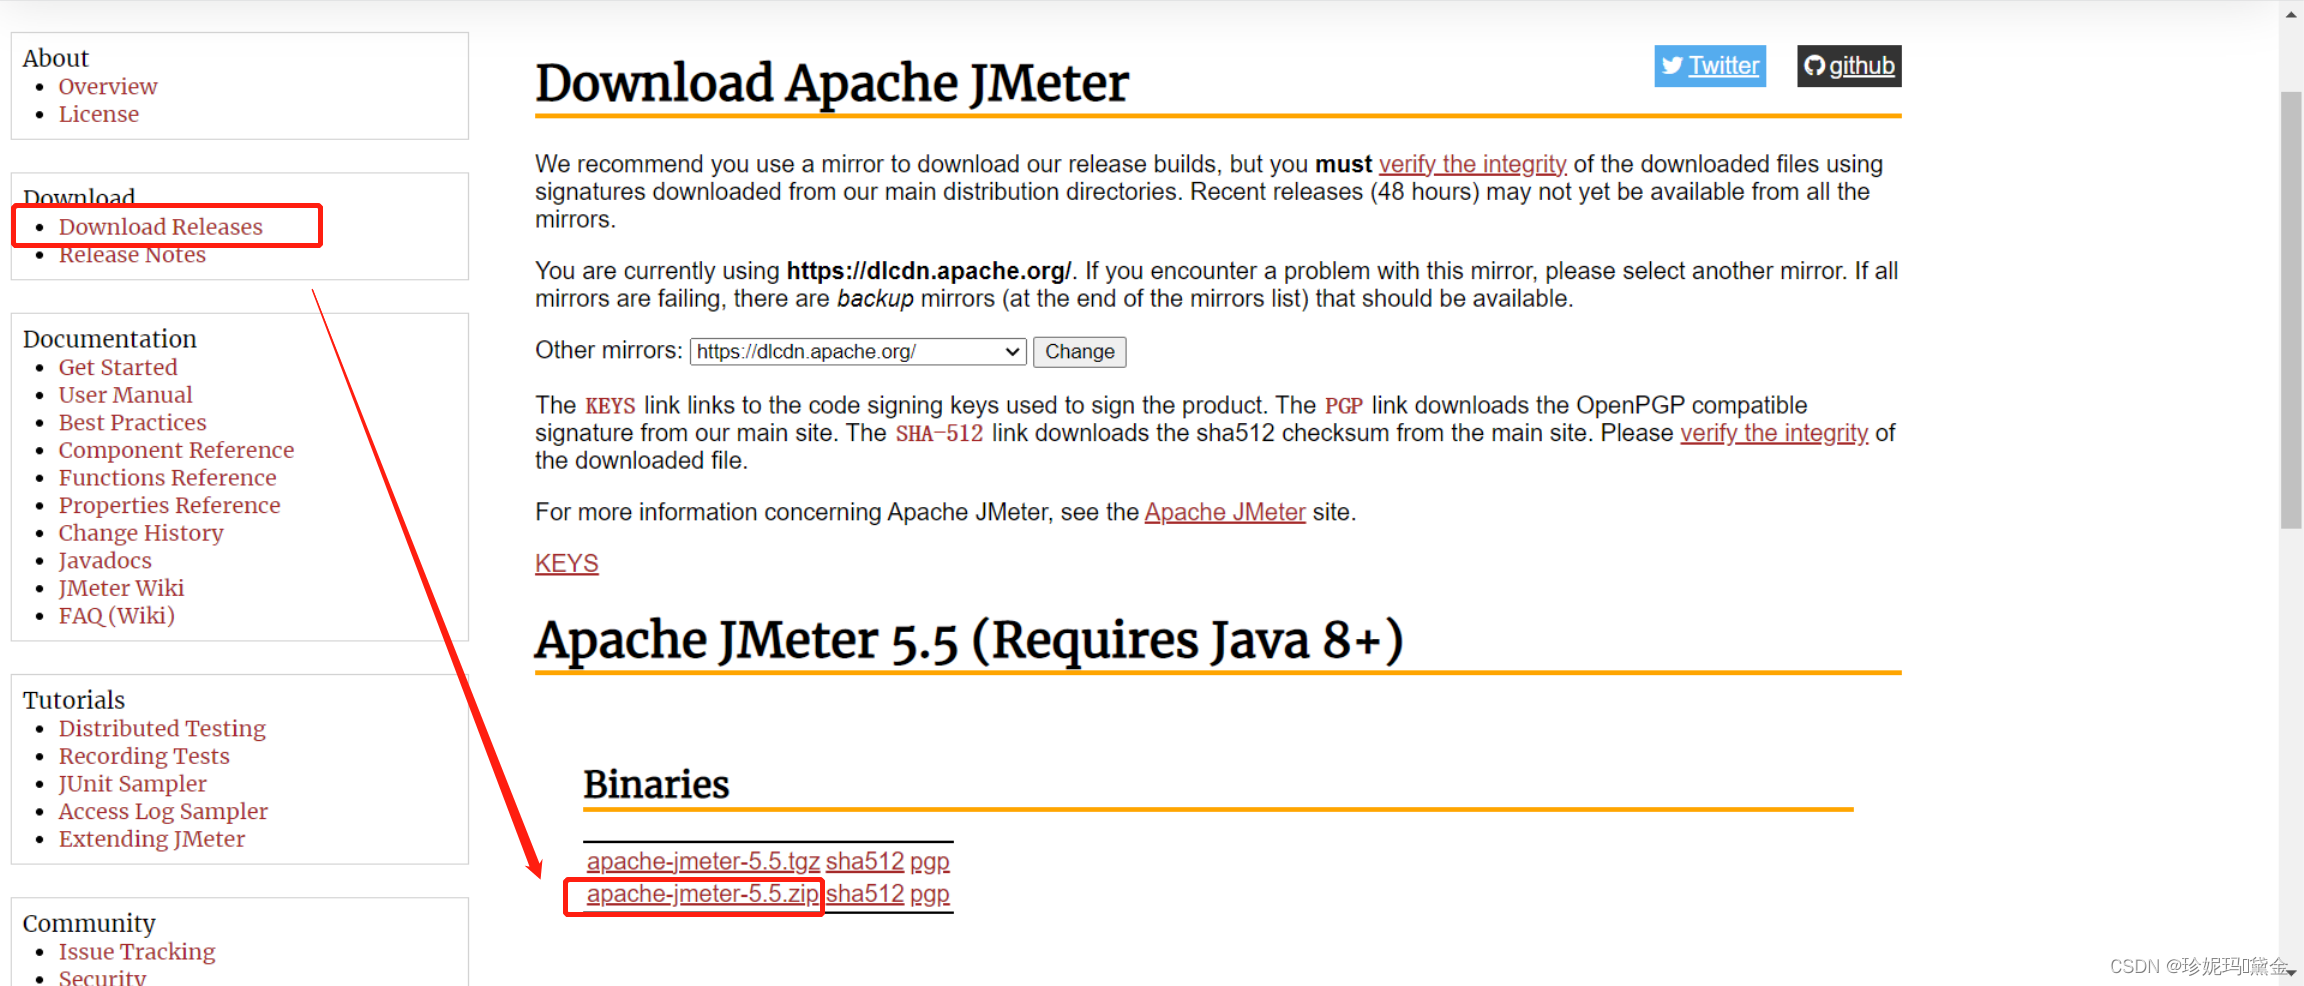Download apache-jmeter-5.5.zip
2304x986 pixels.
tap(702, 894)
